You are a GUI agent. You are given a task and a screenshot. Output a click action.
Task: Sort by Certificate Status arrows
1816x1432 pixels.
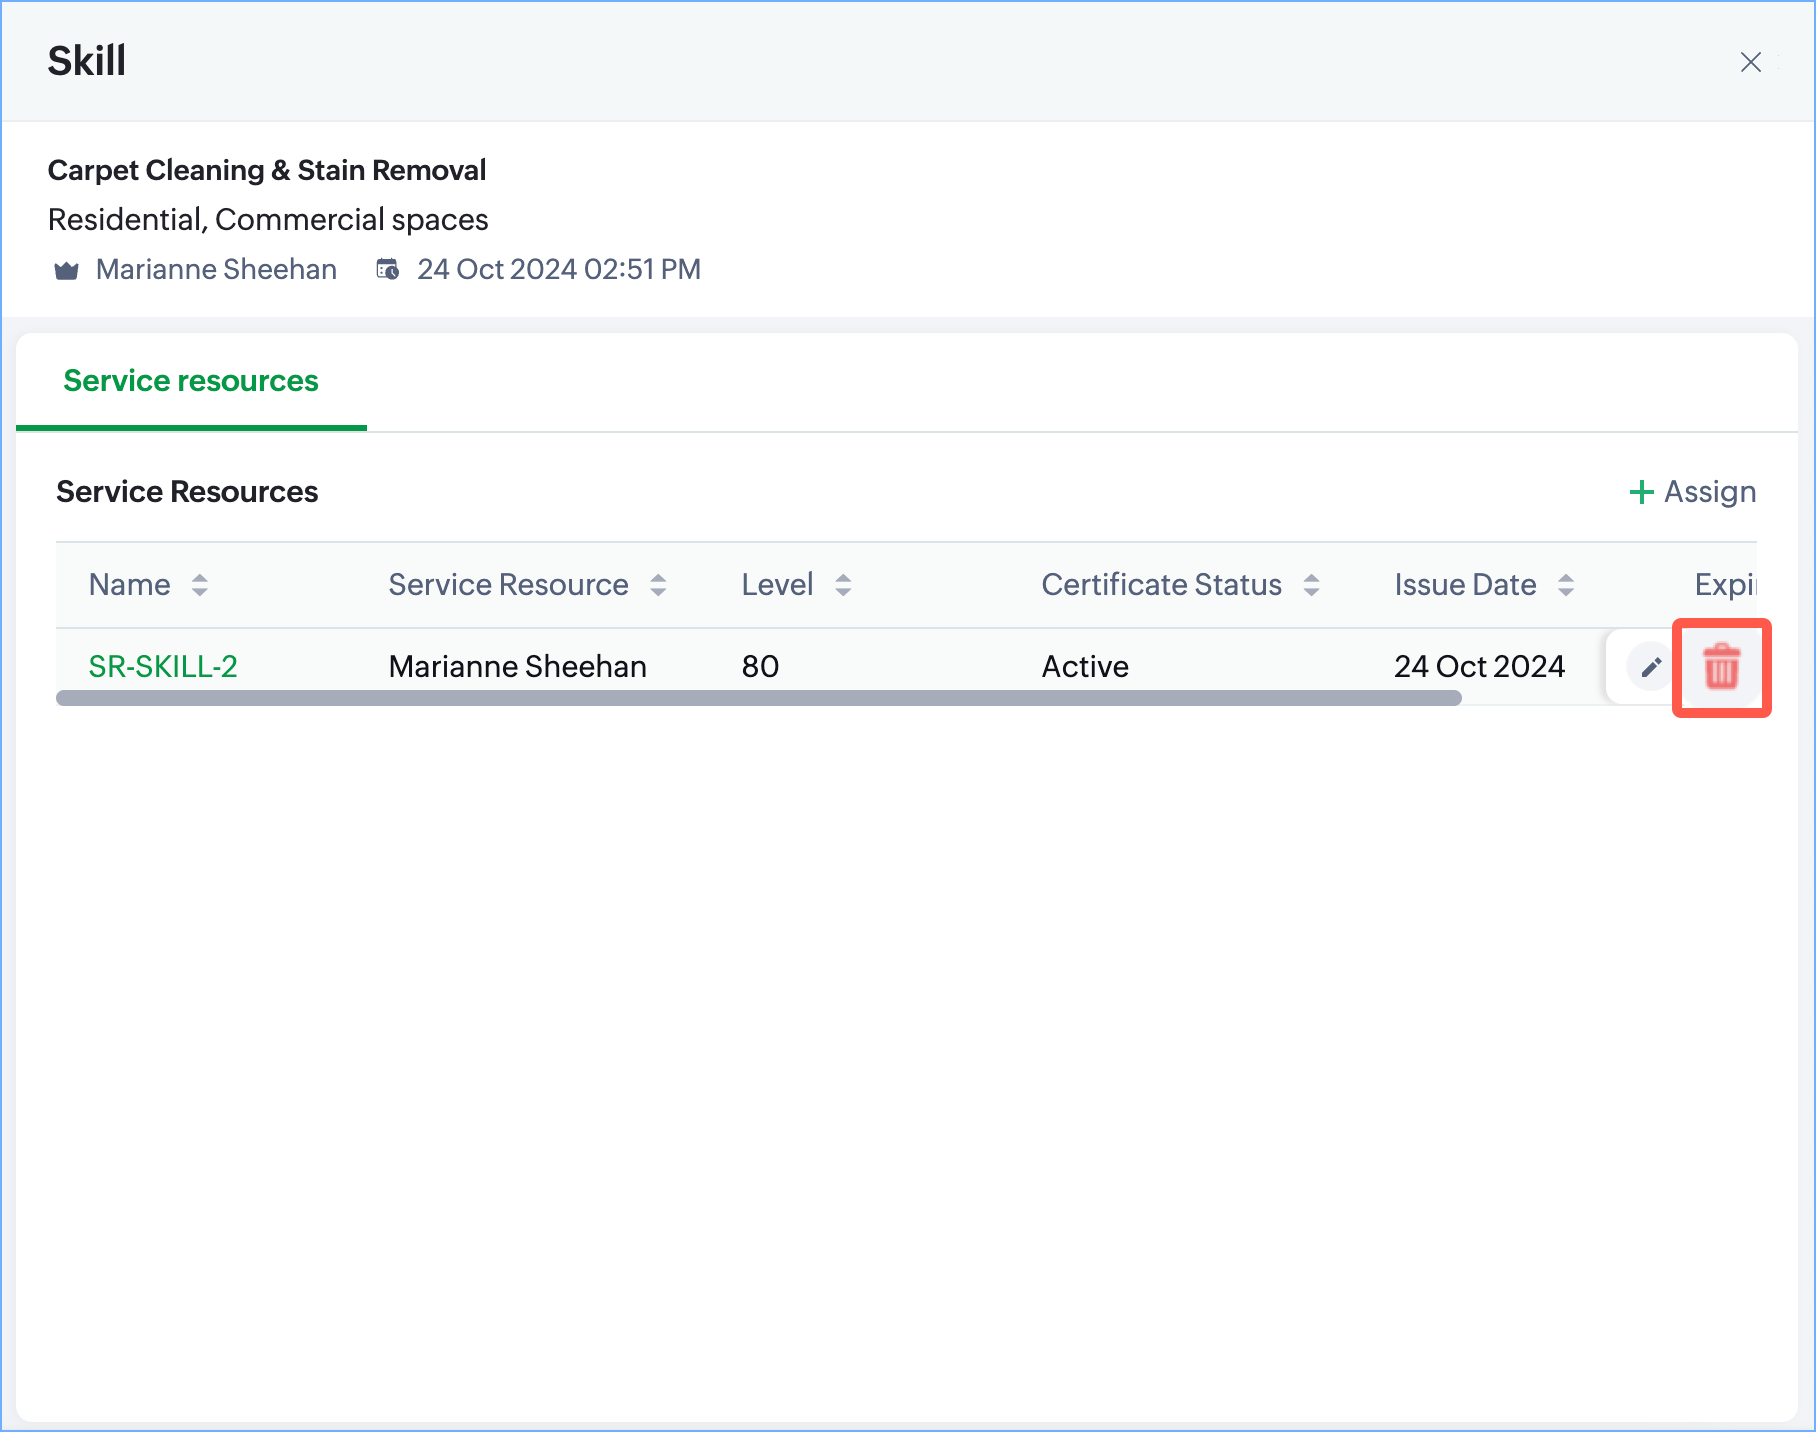(1311, 585)
